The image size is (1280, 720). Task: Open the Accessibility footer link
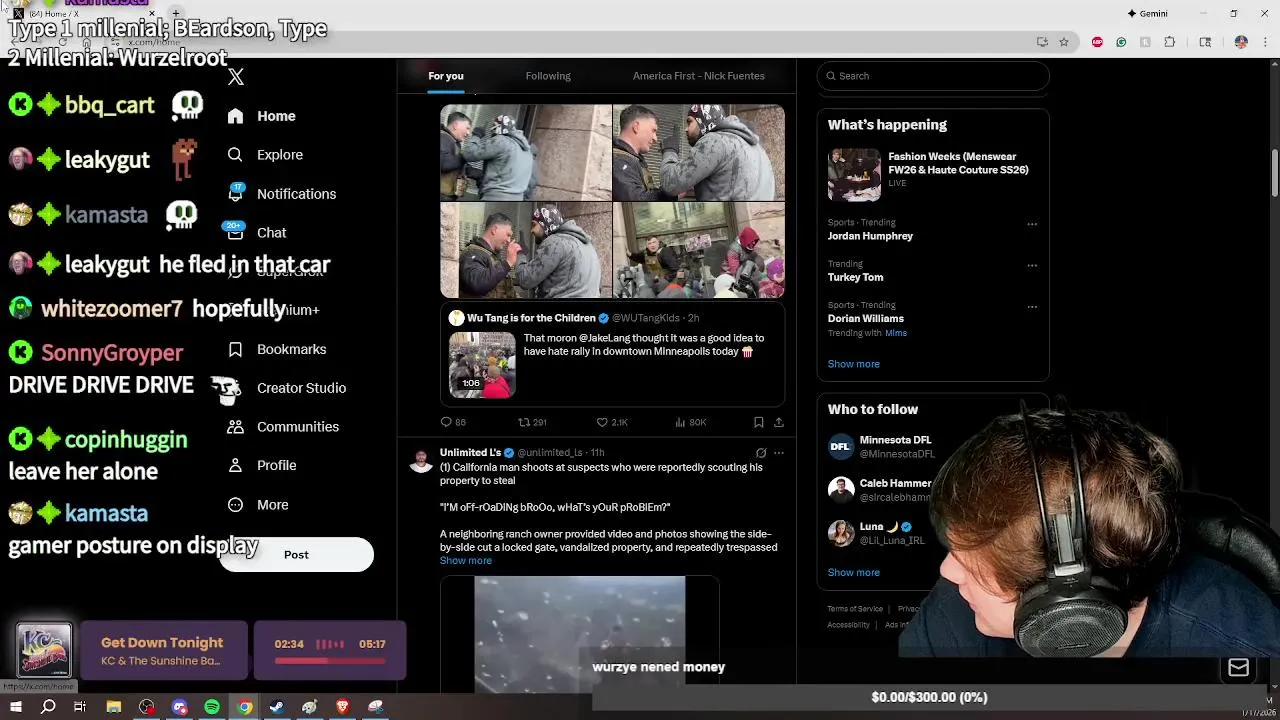848,625
